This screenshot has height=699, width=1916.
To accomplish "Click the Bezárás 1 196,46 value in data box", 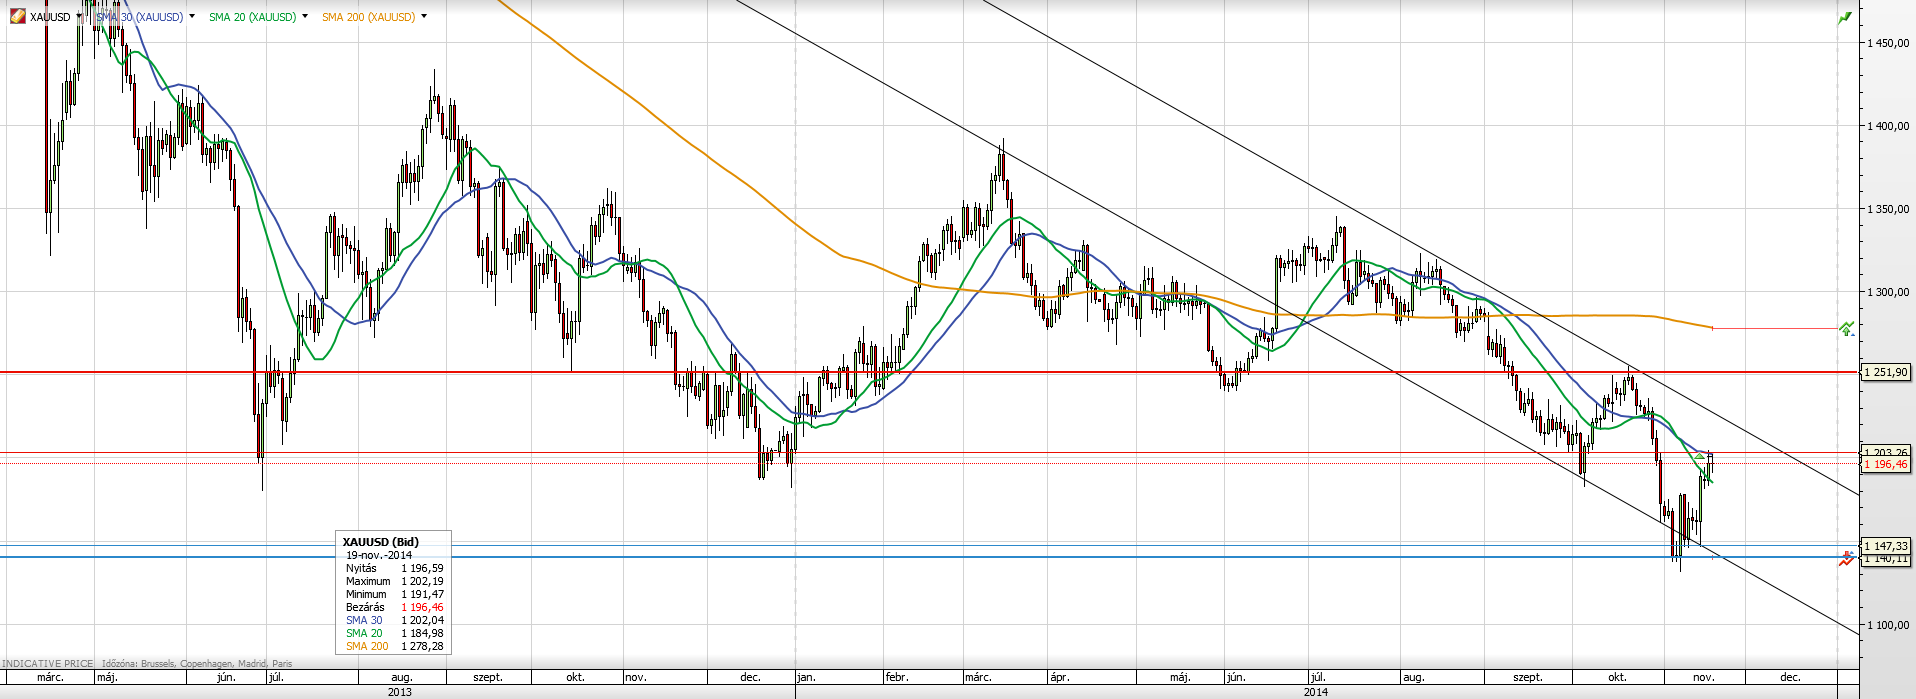I will pyautogui.click(x=422, y=607).
